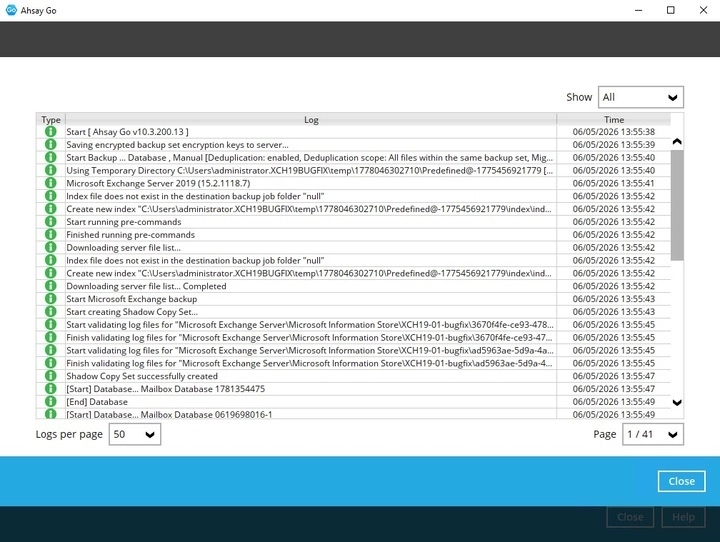Screen dimensions: 720x542
Task: Click info icon for 'Using Temporary Directory' row
Action: click(x=51, y=170)
